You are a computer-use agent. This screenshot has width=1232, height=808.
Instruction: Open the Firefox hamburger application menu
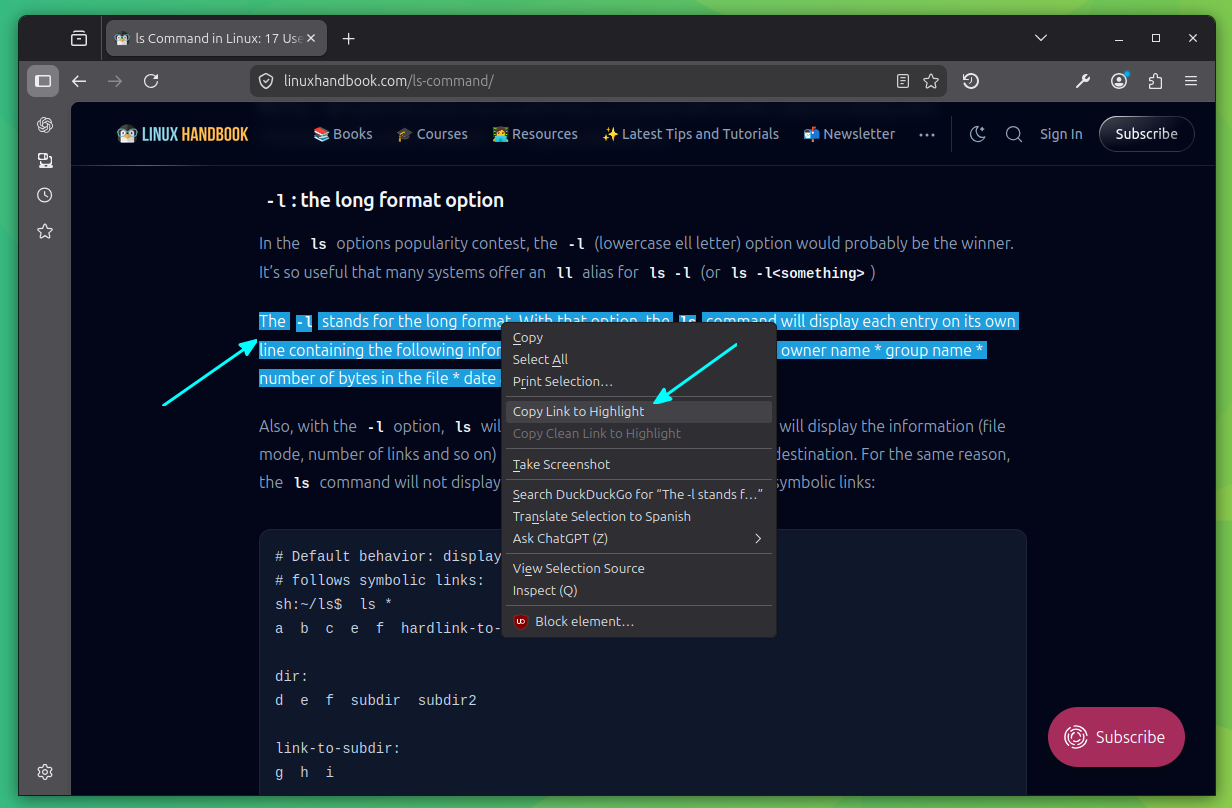click(x=1191, y=81)
